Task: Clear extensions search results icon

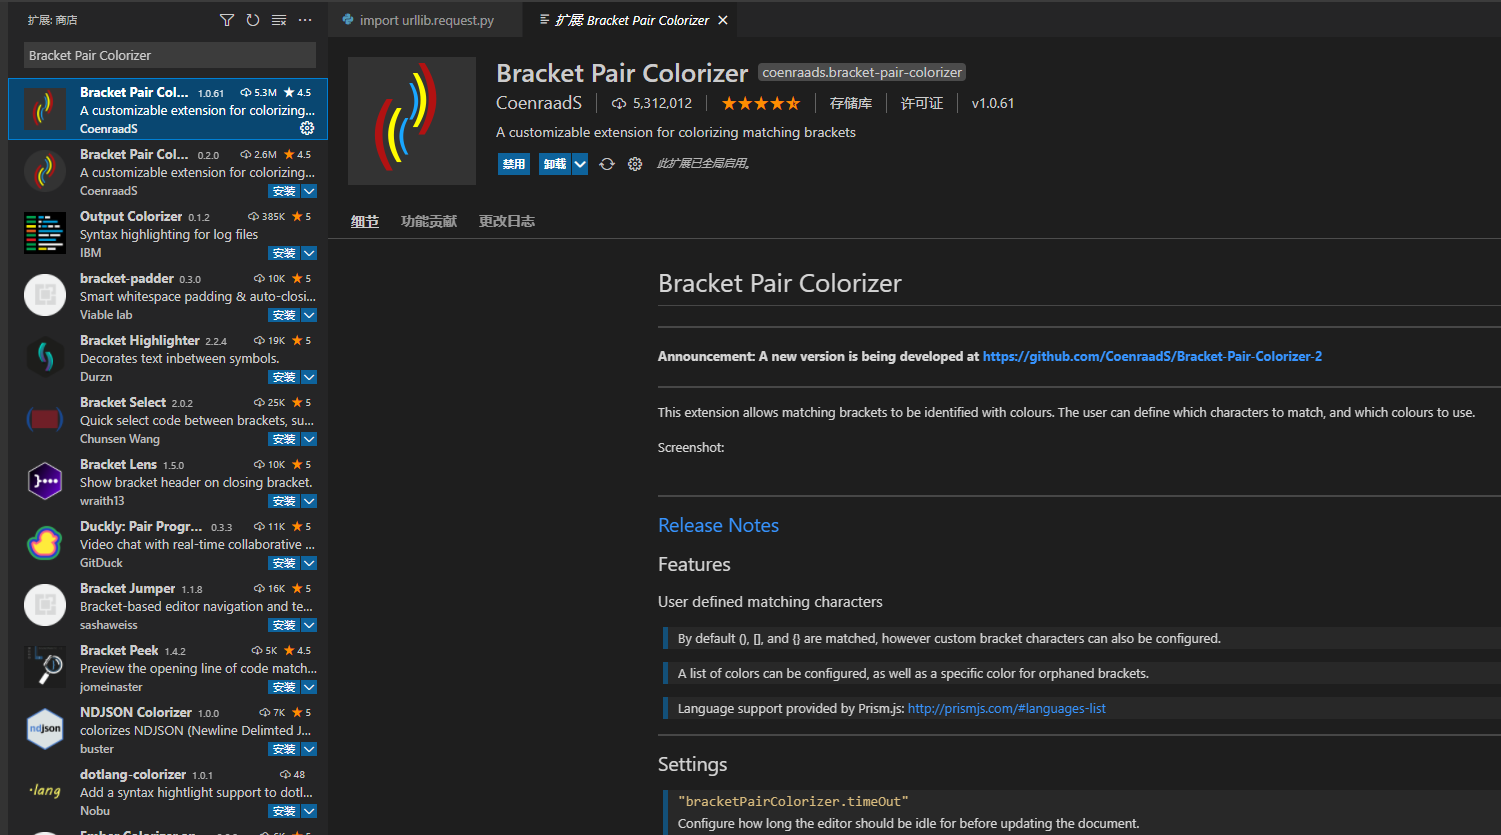Action: (279, 20)
